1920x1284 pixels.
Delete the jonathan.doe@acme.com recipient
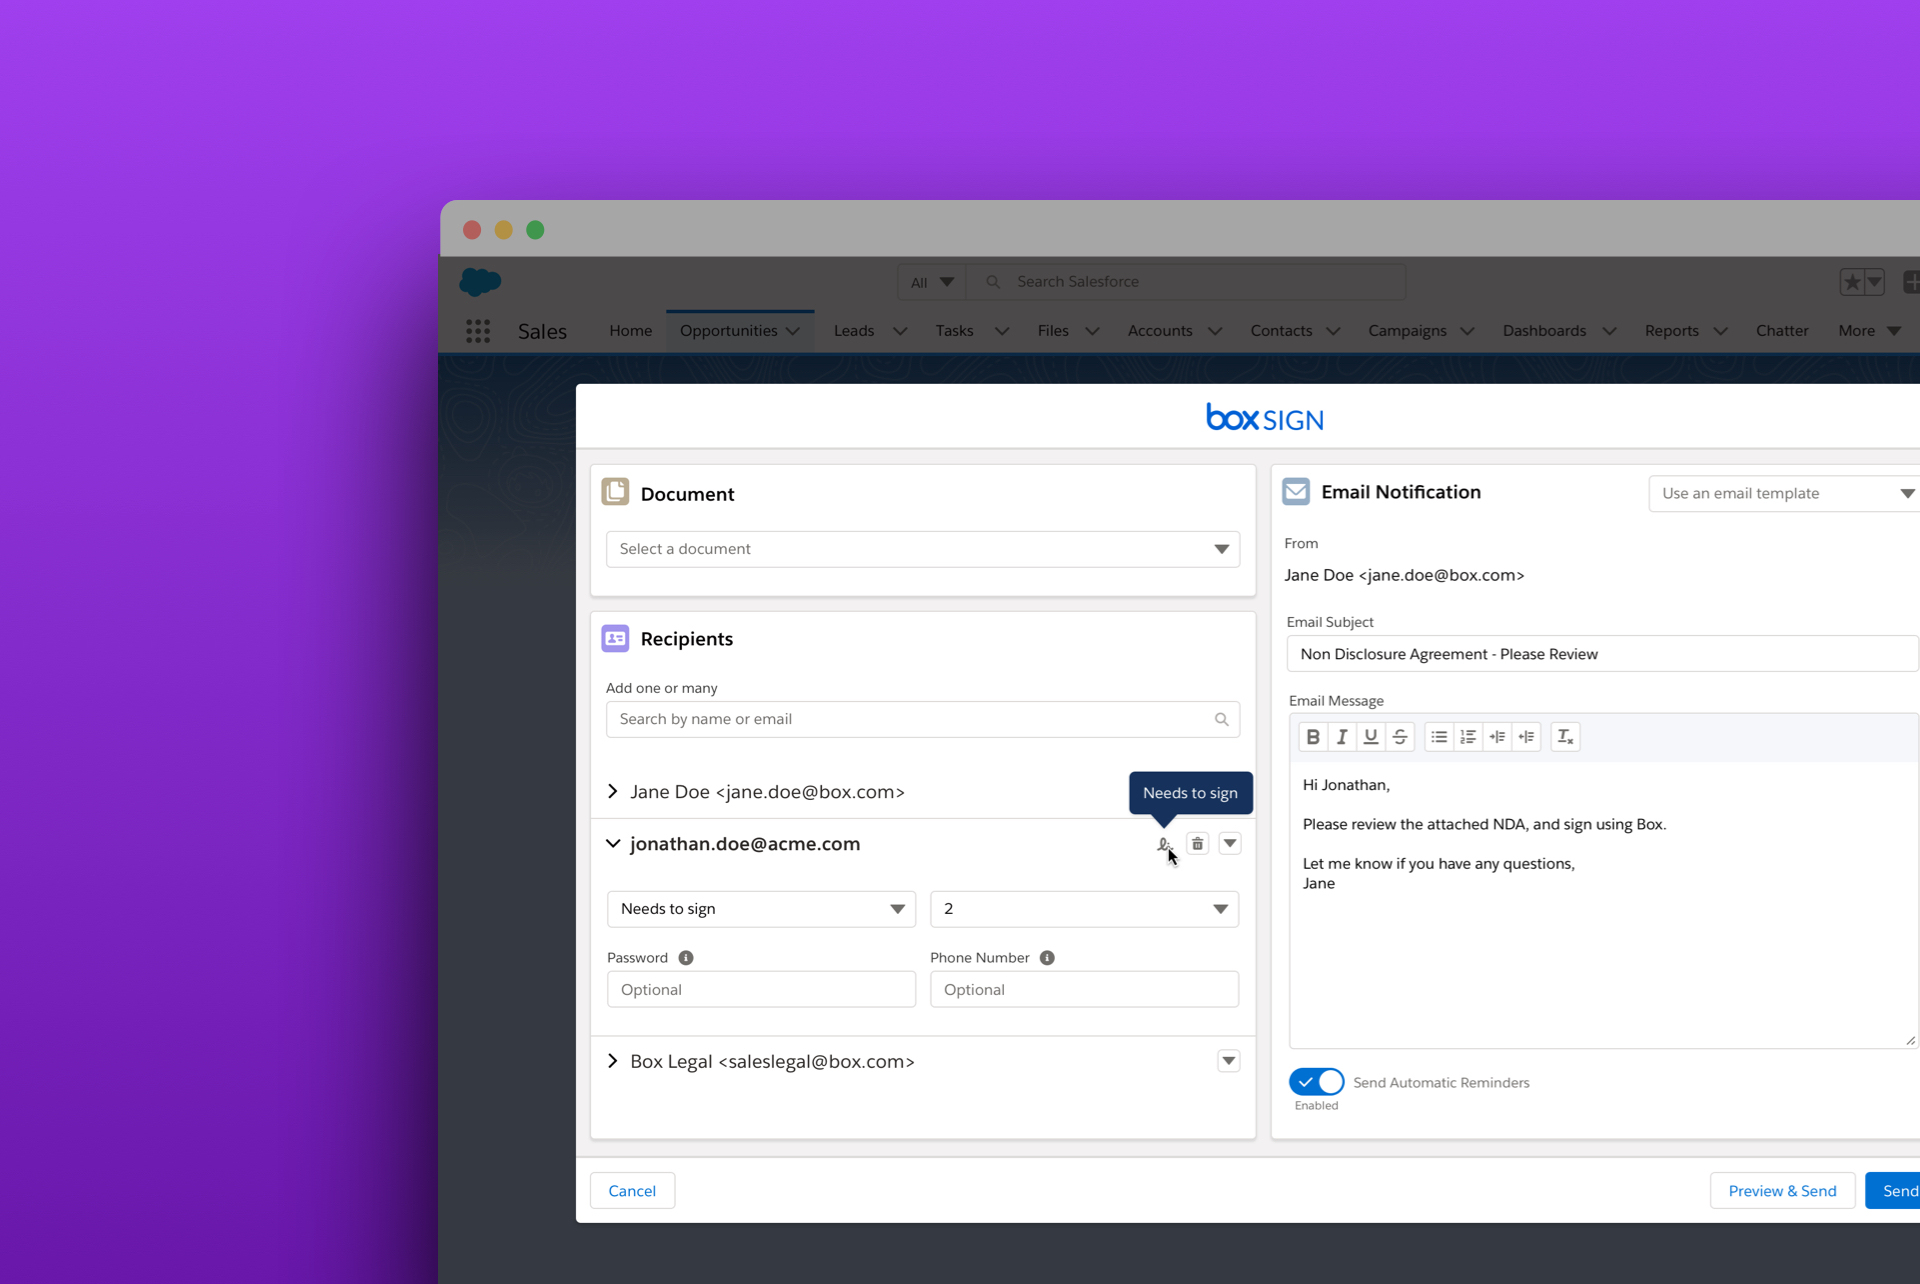[x=1197, y=843]
